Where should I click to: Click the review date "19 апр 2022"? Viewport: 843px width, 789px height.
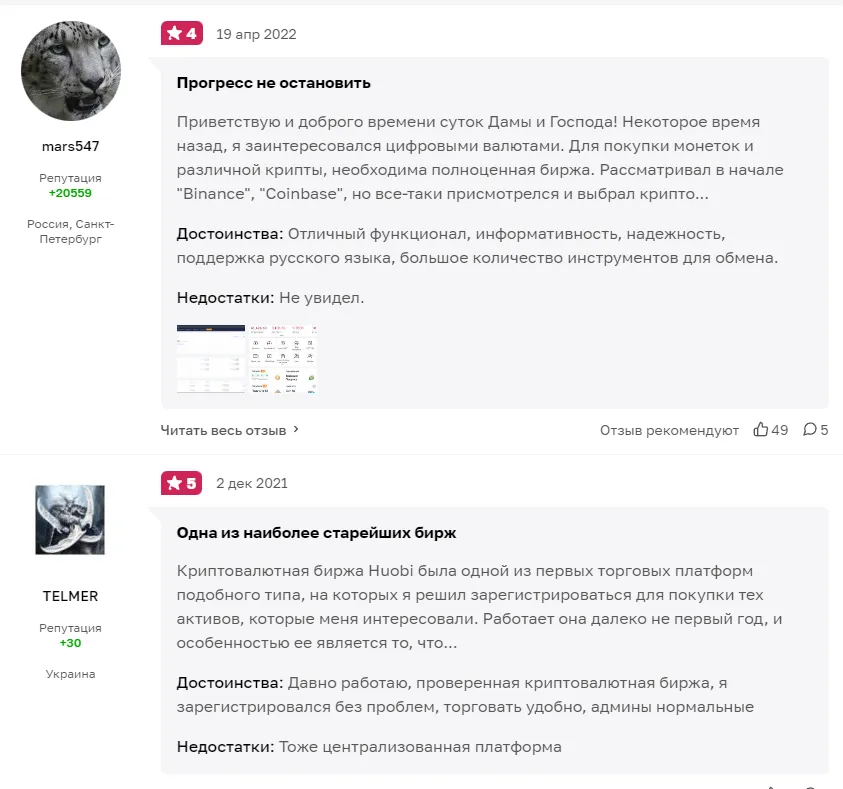256,34
